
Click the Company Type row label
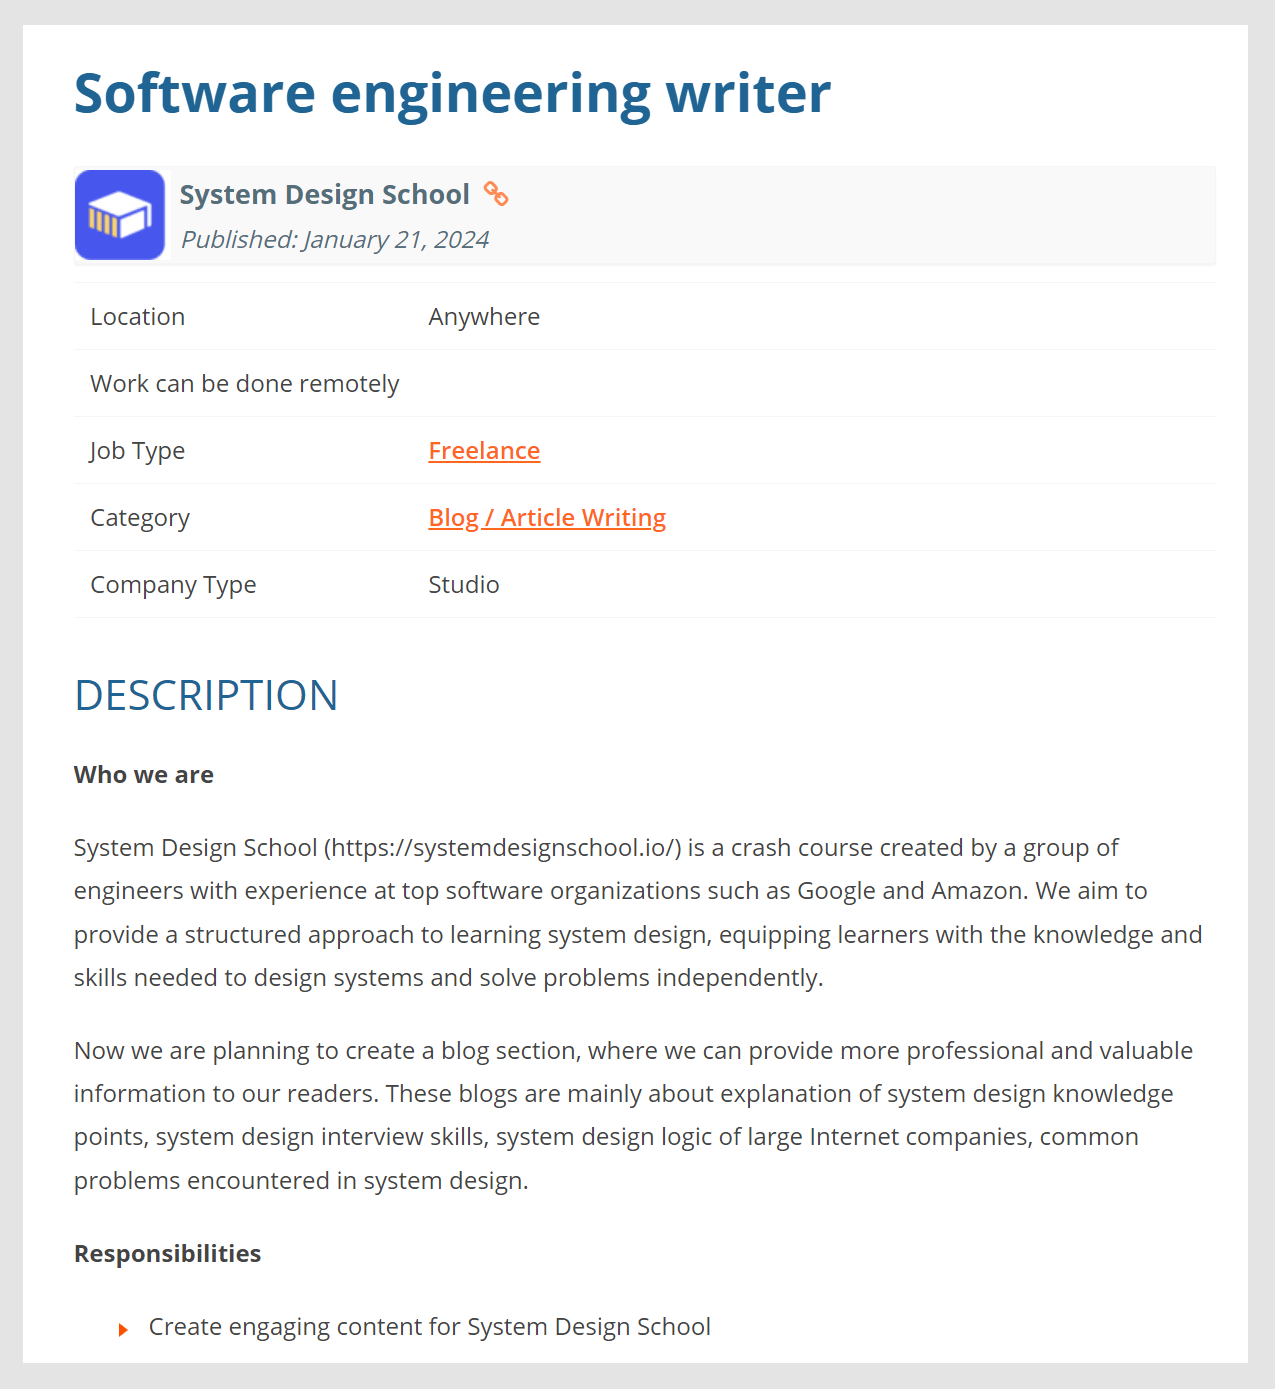[173, 584]
